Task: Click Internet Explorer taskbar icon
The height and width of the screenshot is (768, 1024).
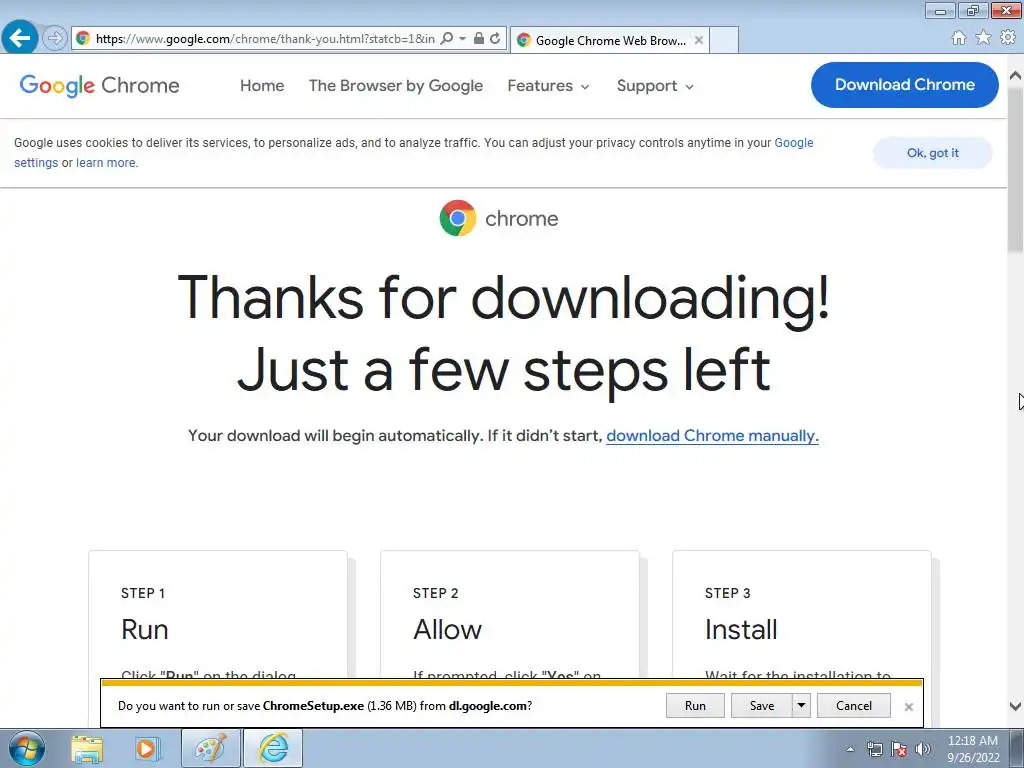Action: (x=273, y=748)
